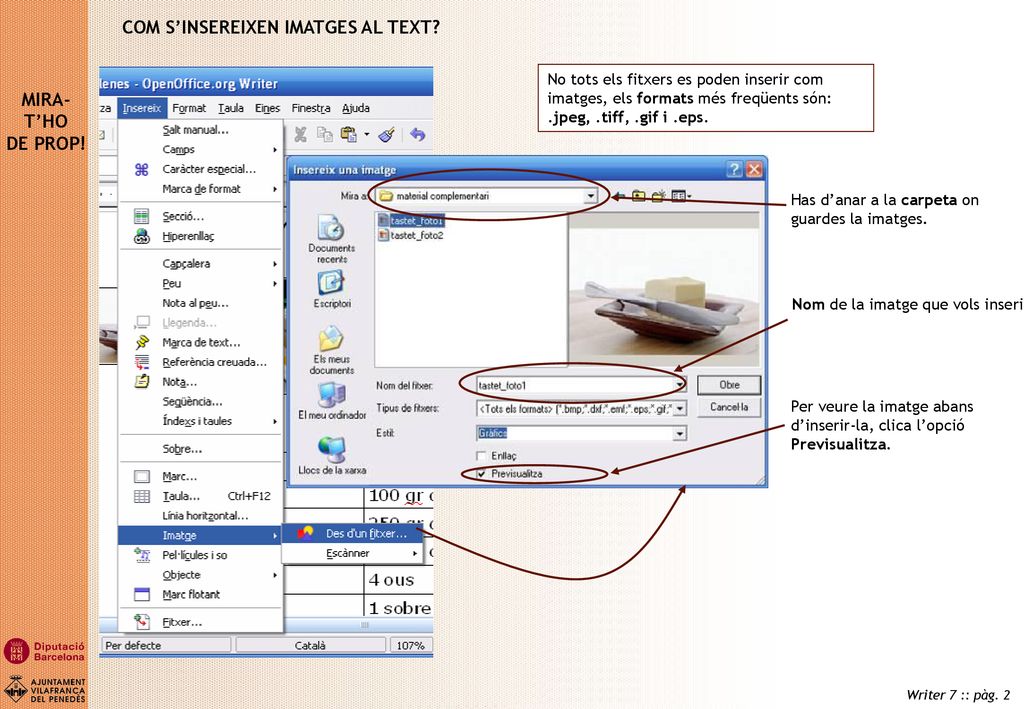This screenshot has width=1024, height=709.
Task: Click the Pel·lícules i so icon
Action: point(142,555)
